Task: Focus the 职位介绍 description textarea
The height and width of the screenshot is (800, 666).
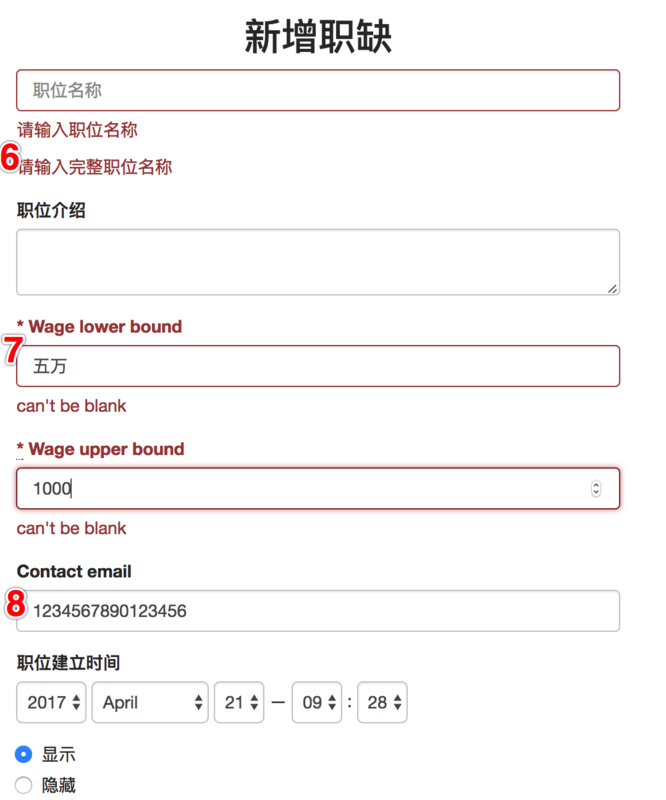Action: click(x=318, y=262)
